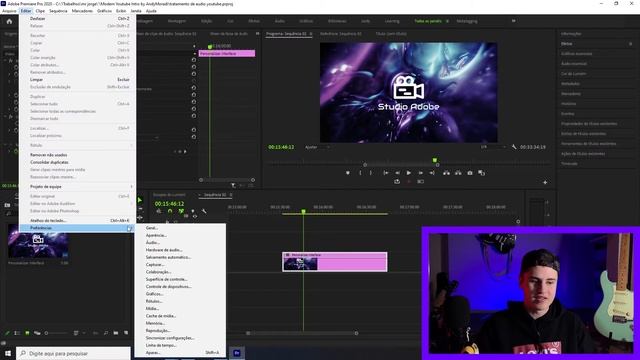Choose Memória in Preferences submenu

pos(180,323)
